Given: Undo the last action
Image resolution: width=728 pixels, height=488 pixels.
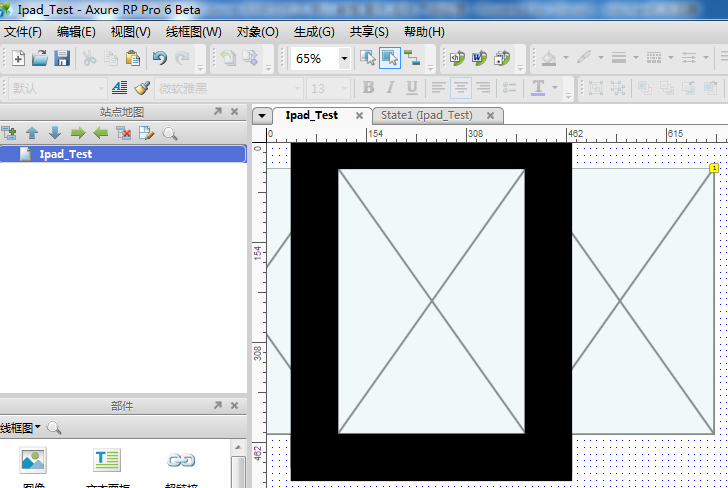Looking at the screenshot, I should point(160,58).
